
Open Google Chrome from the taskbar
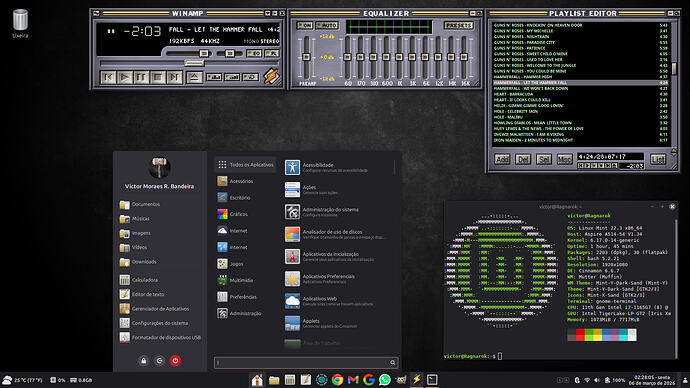[x=338, y=380]
